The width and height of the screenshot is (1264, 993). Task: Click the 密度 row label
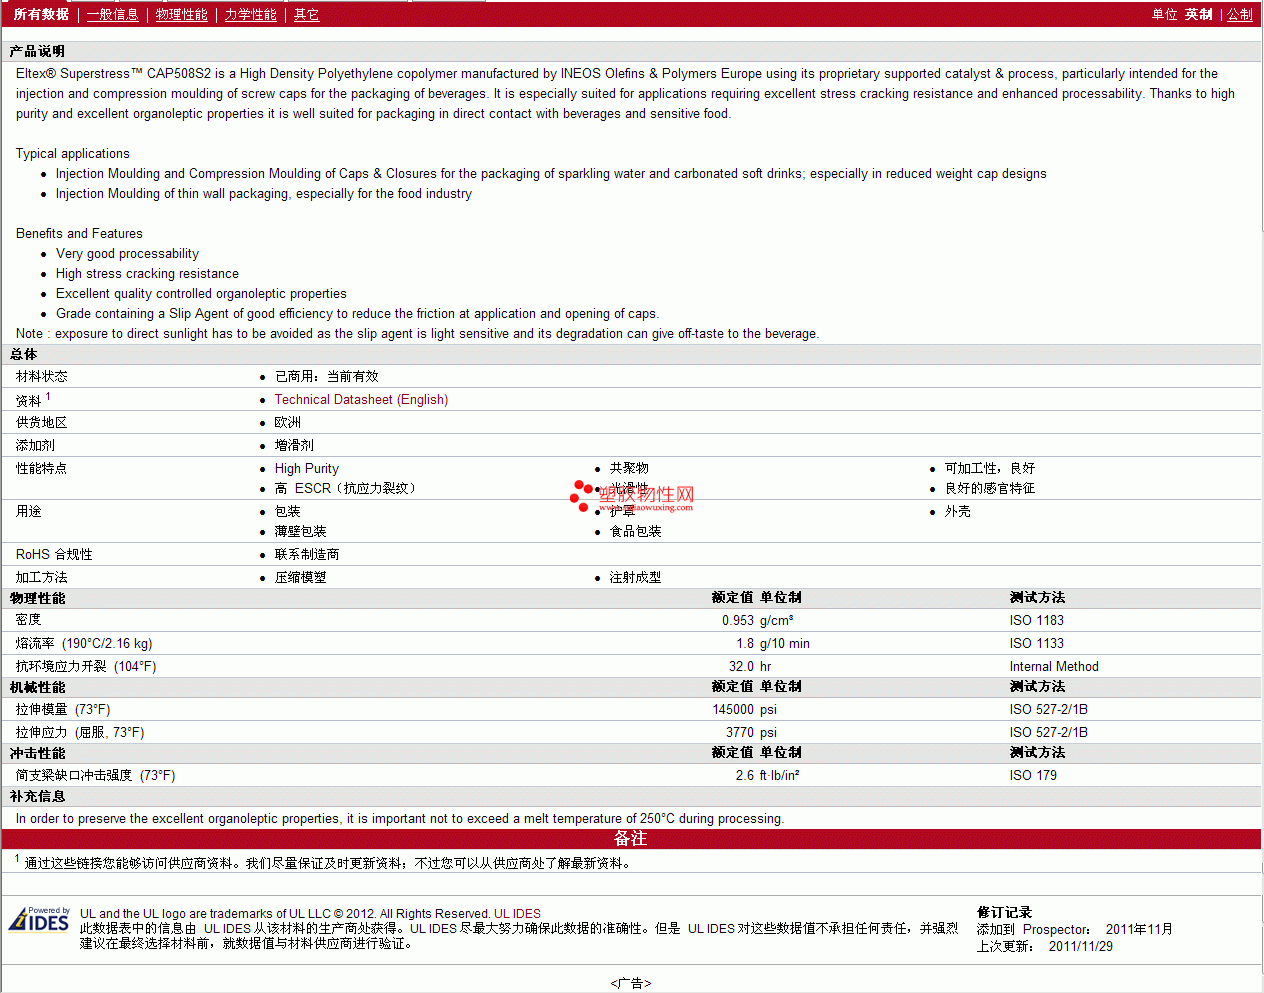click(29, 620)
